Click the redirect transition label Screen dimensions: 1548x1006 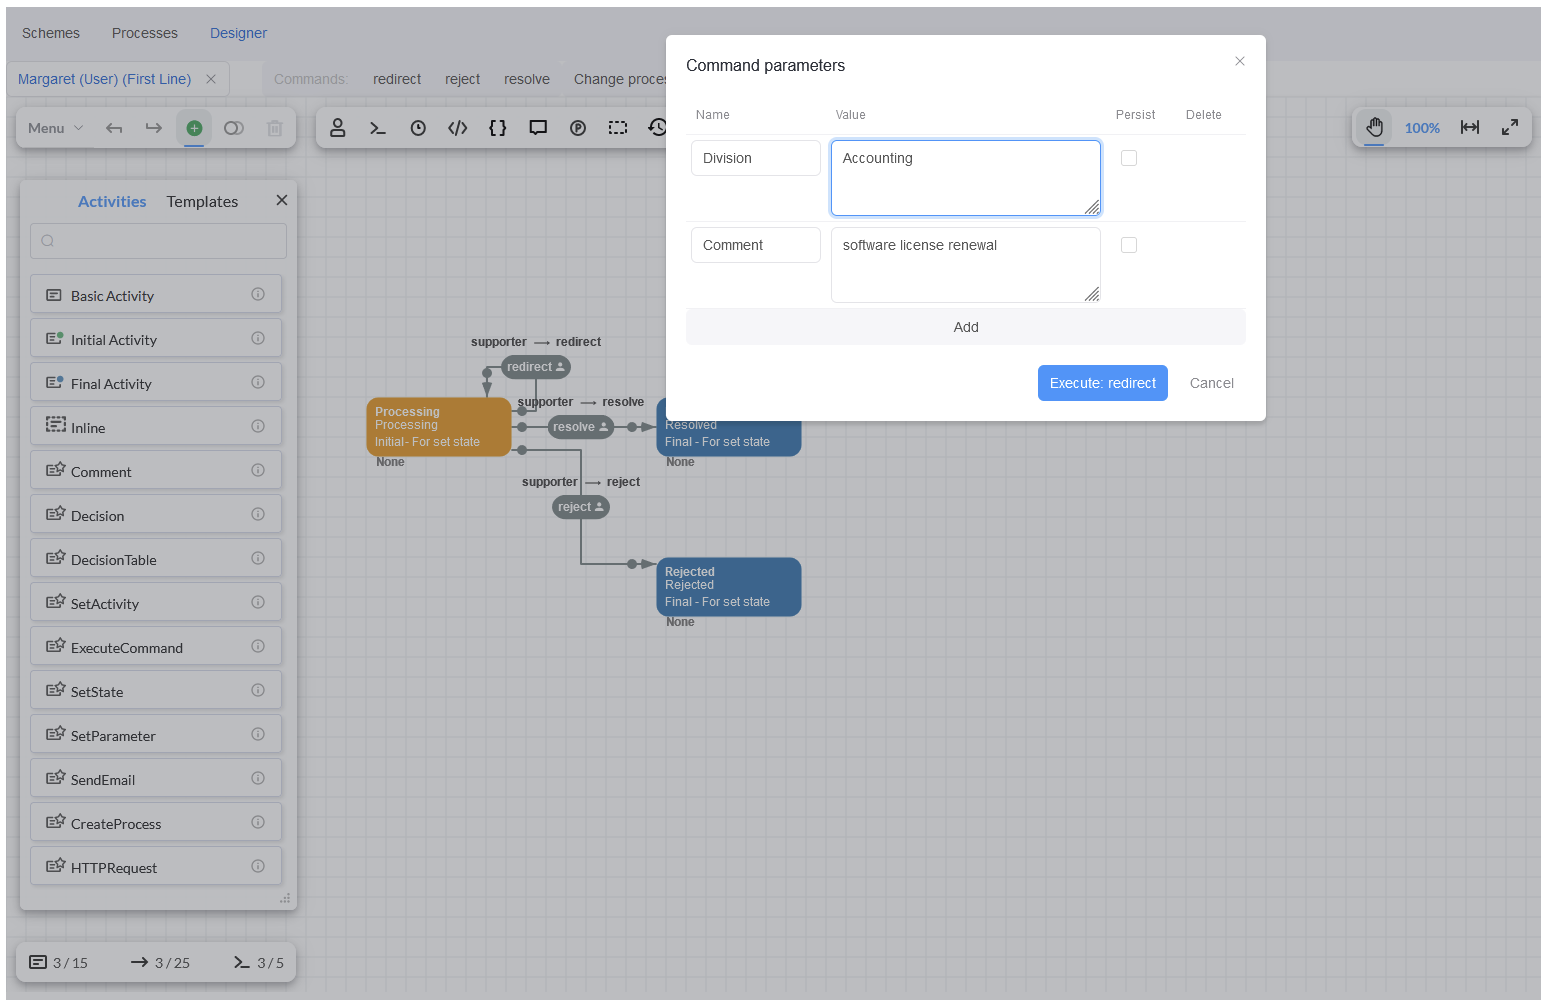click(536, 367)
